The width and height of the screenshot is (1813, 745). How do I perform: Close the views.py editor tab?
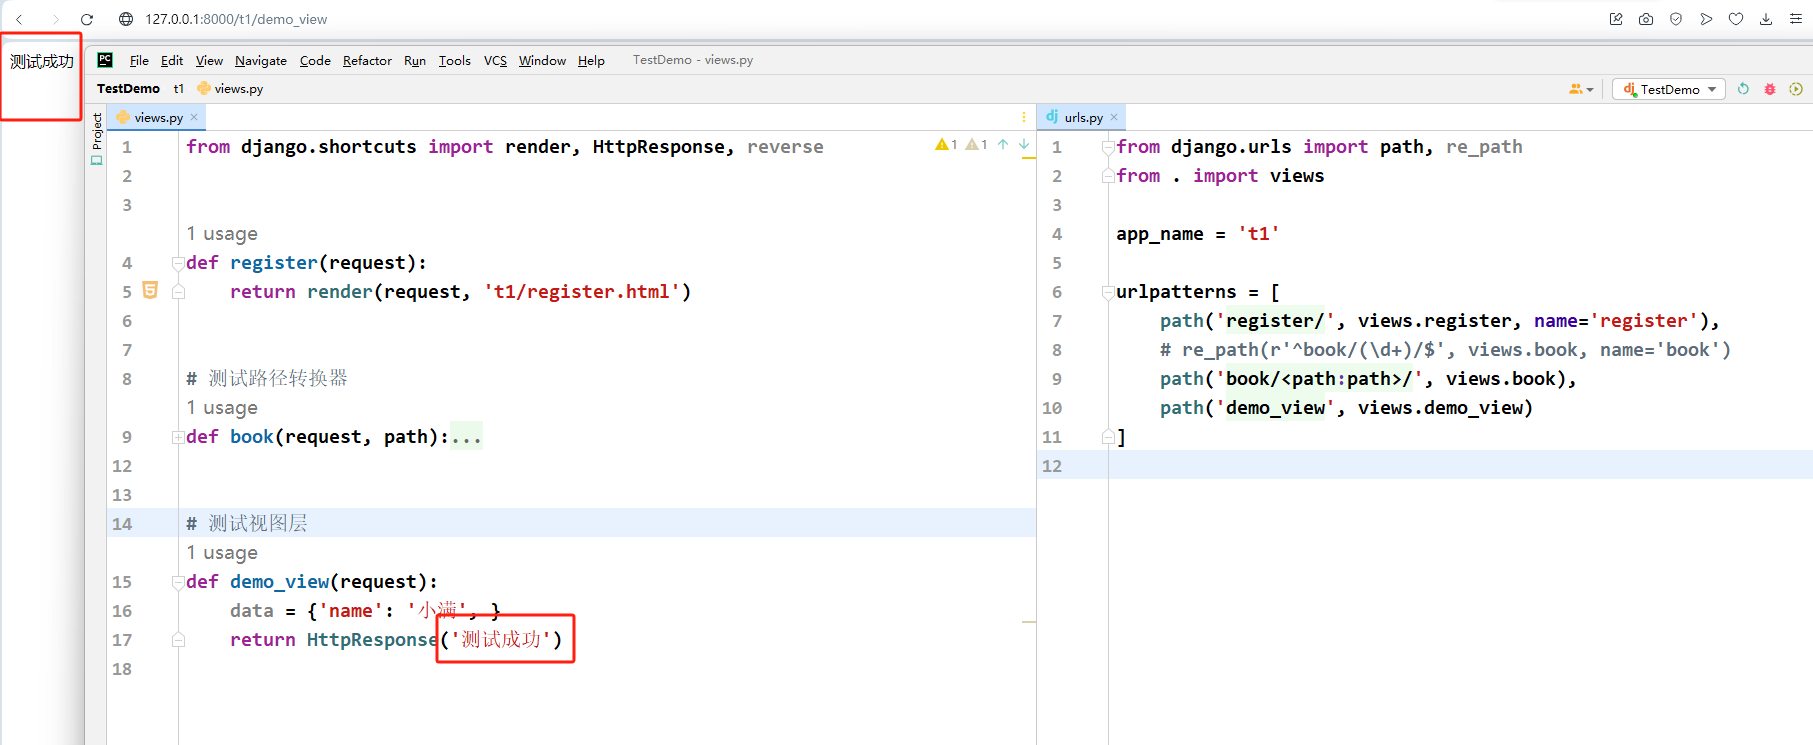(x=194, y=117)
